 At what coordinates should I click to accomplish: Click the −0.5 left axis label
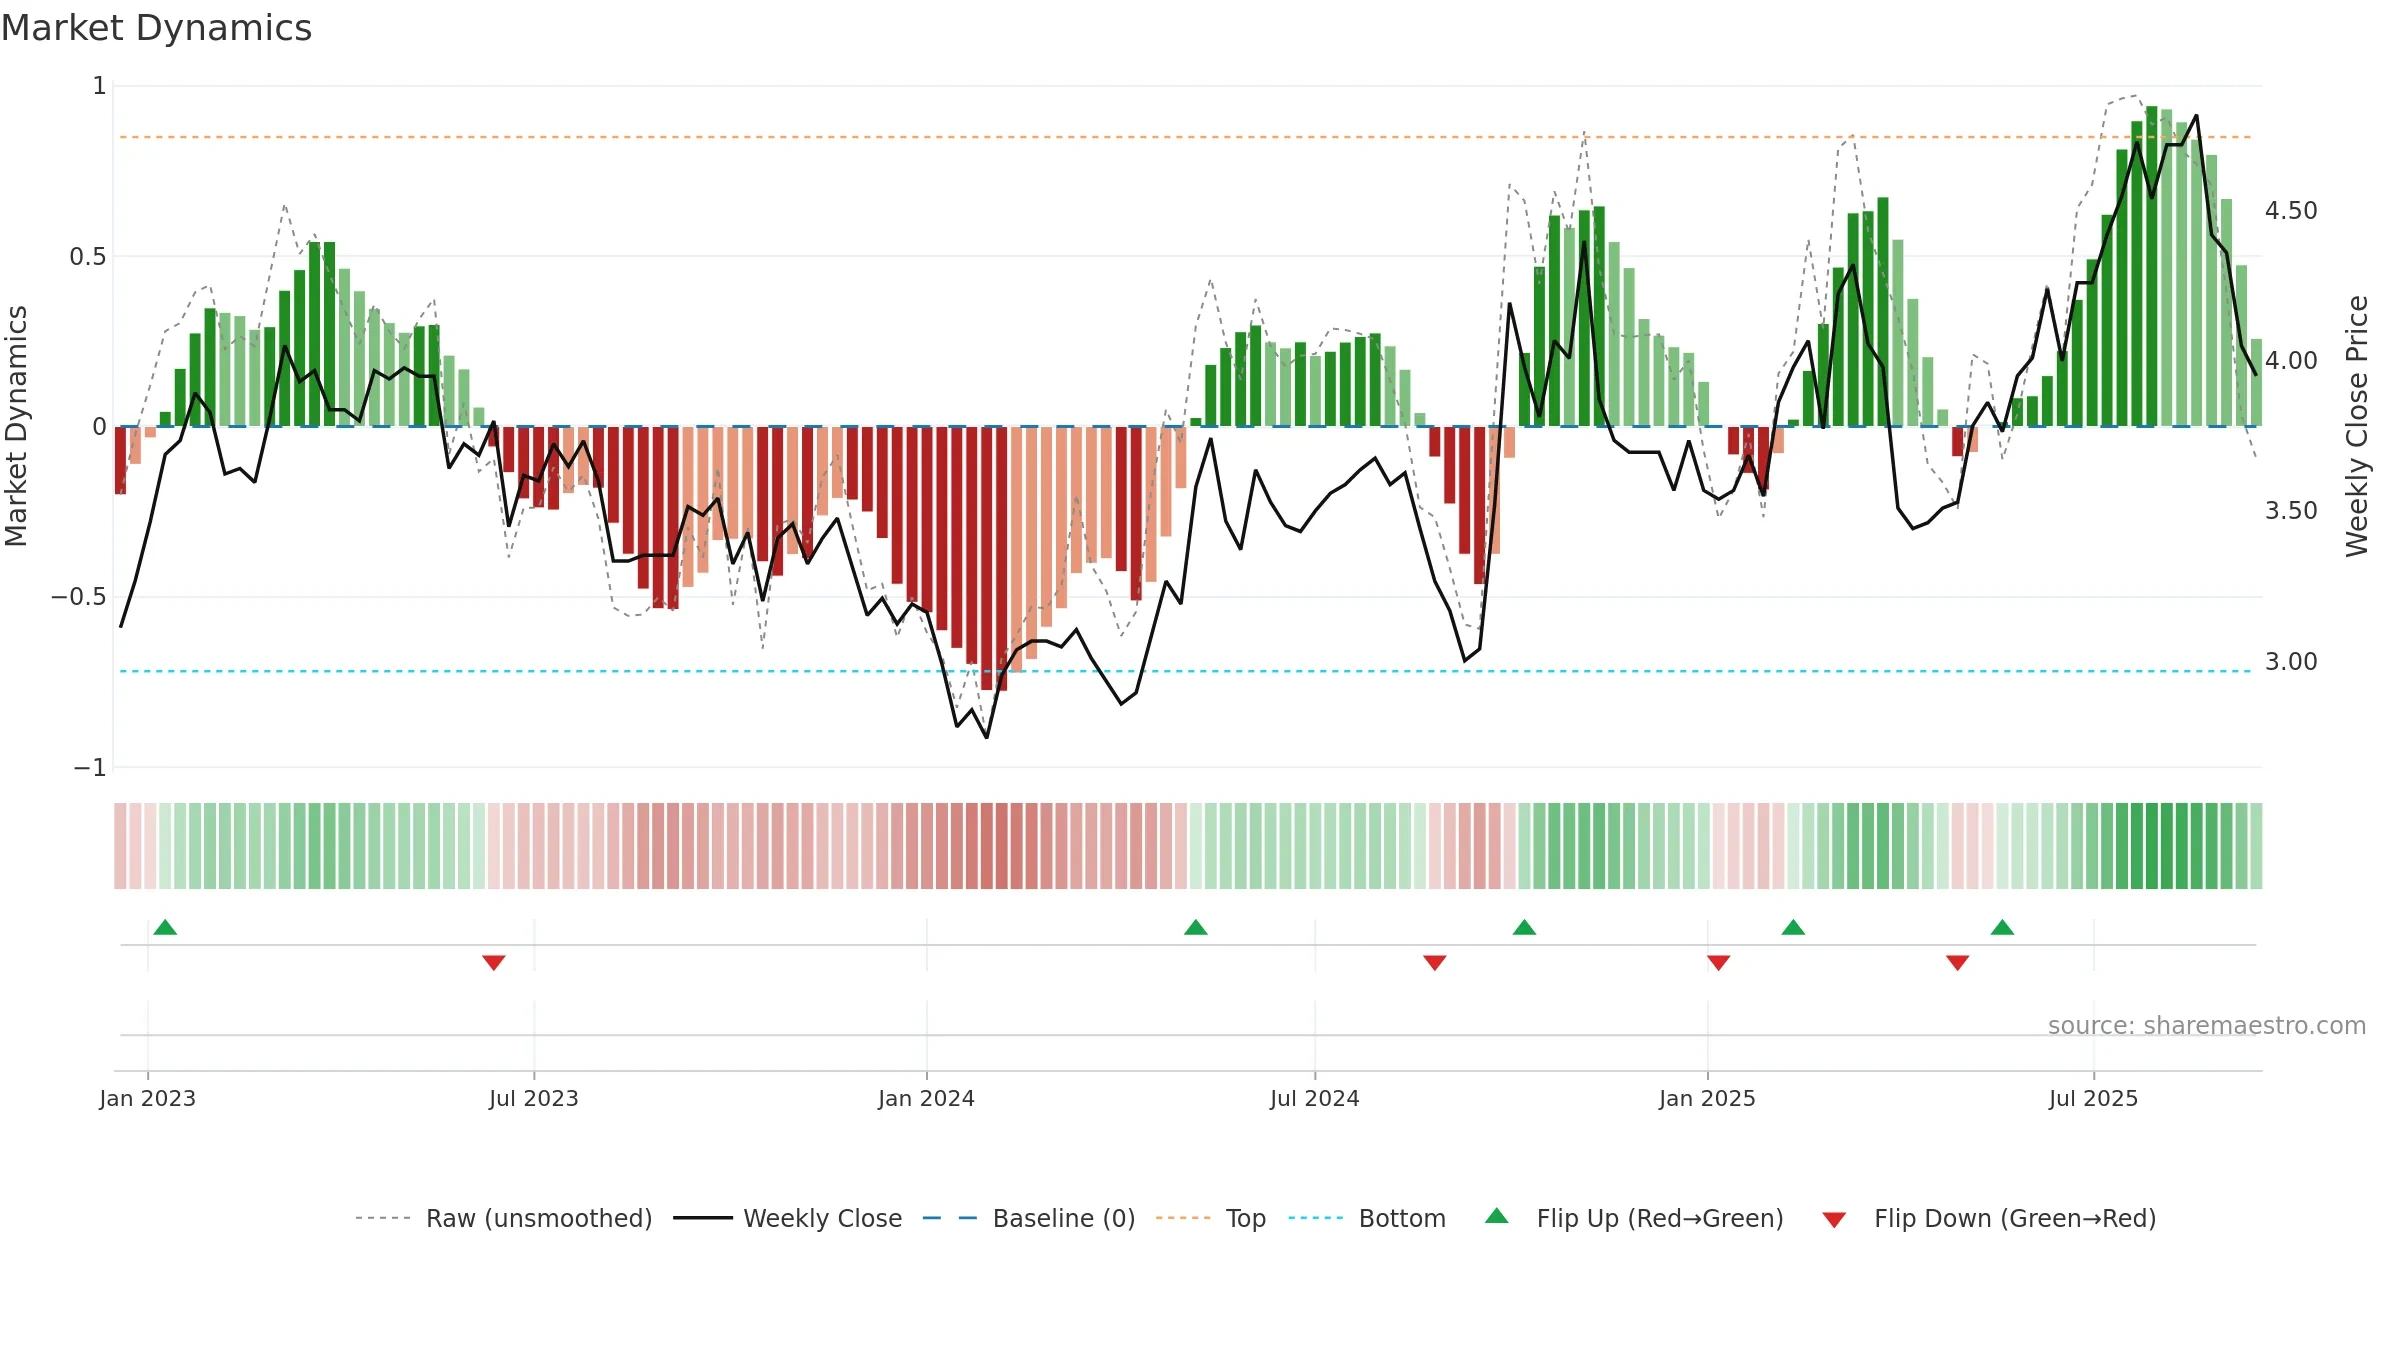pyautogui.click(x=79, y=597)
